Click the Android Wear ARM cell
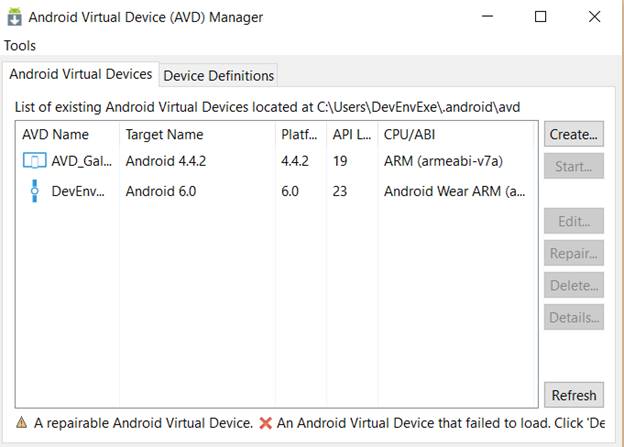 coord(454,190)
